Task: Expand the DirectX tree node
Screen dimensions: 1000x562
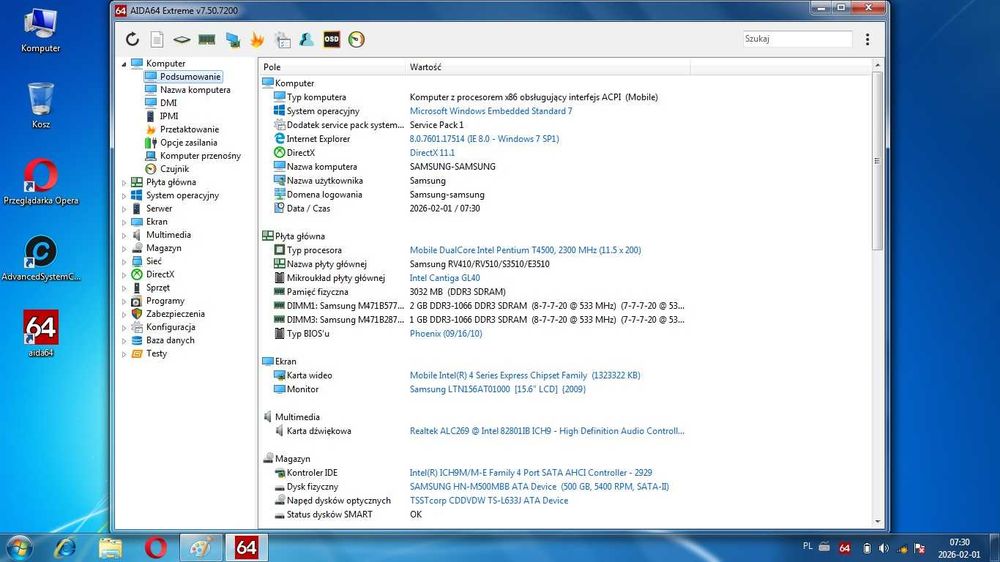Action: 124,275
